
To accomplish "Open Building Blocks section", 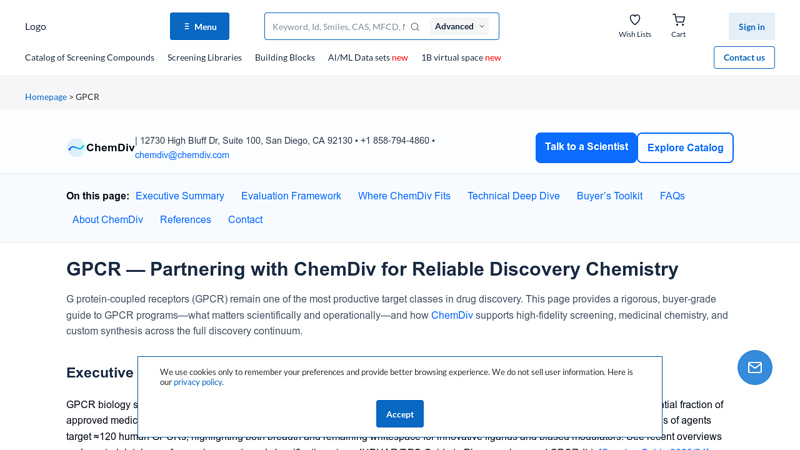I will pyautogui.click(x=285, y=58).
